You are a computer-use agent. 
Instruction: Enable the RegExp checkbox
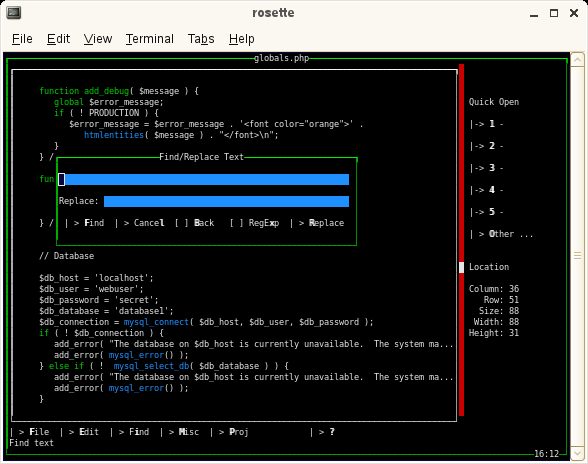(254, 223)
